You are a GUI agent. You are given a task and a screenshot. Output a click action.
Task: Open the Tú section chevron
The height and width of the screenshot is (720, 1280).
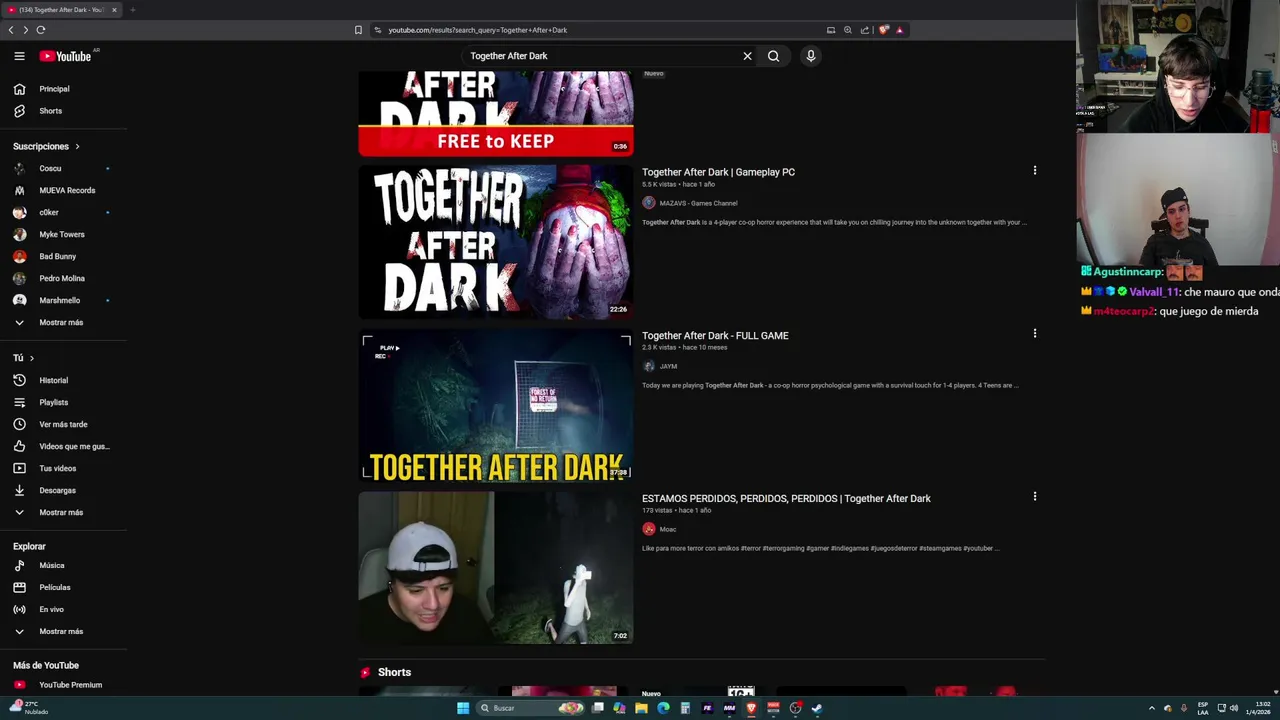(x=31, y=358)
